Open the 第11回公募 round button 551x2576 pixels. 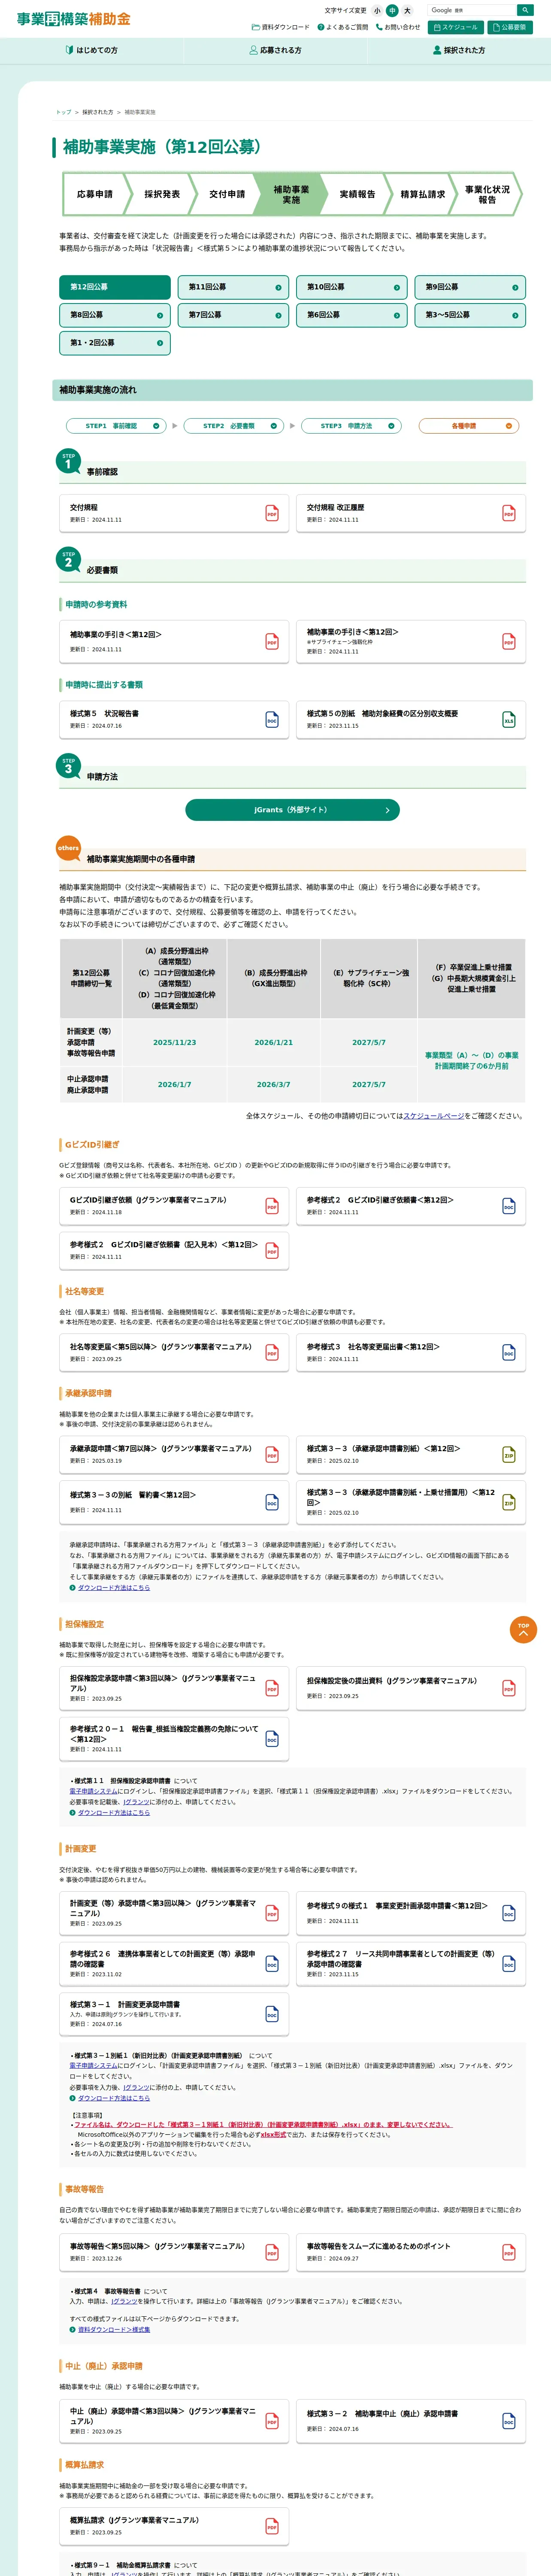[x=233, y=287]
